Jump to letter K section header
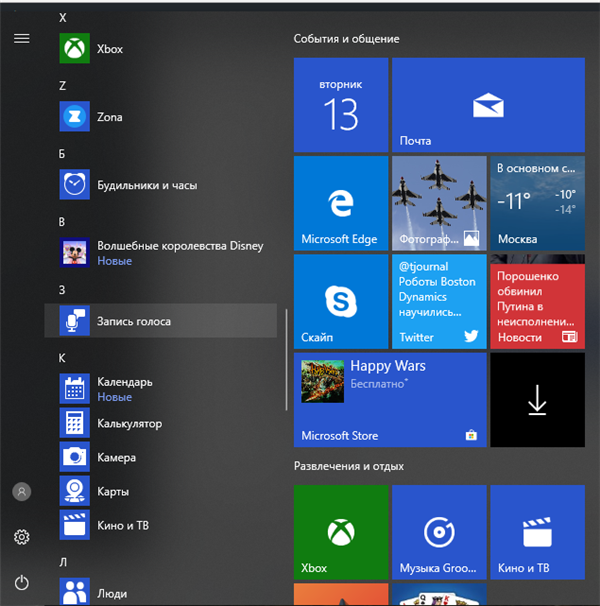Image resolution: width=600 pixels, height=606 pixels. pyautogui.click(x=62, y=358)
